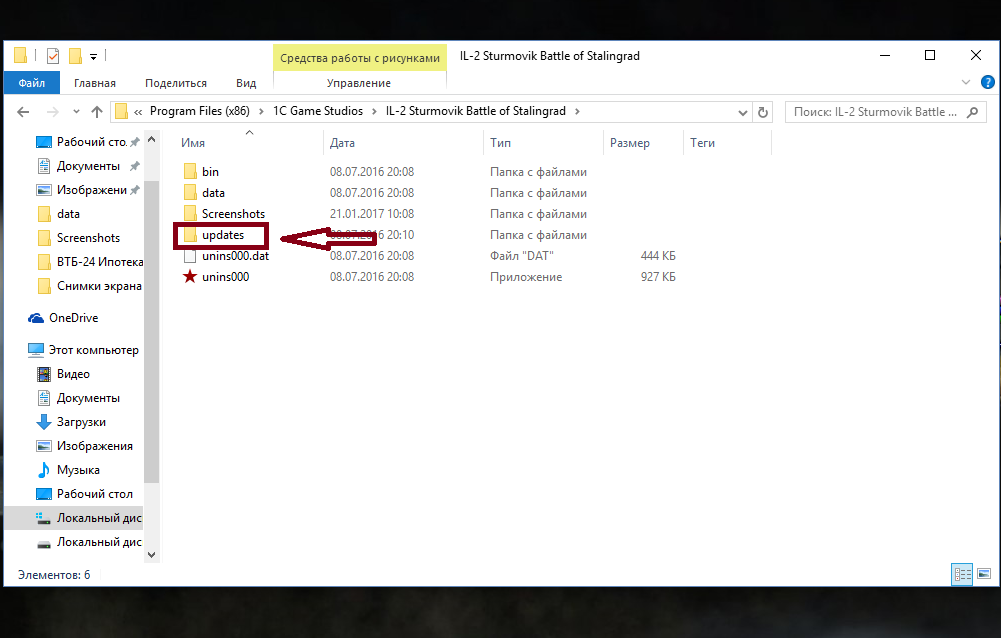Switch to the Поделиться ribbon tab
The width and height of the screenshot is (1001, 638).
click(176, 83)
